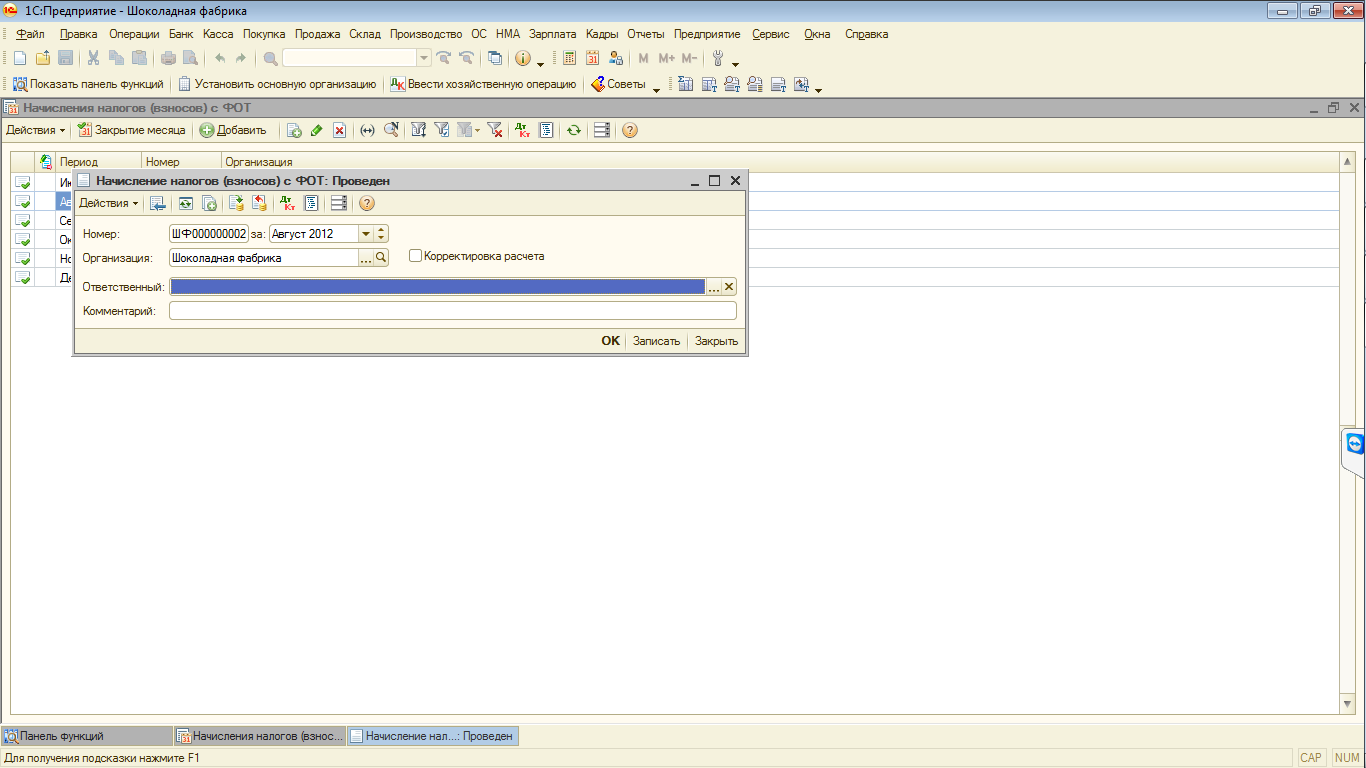Click the find by number icon in list toolbar
The height and width of the screenshot is (768, 1366).
[391, 130]
